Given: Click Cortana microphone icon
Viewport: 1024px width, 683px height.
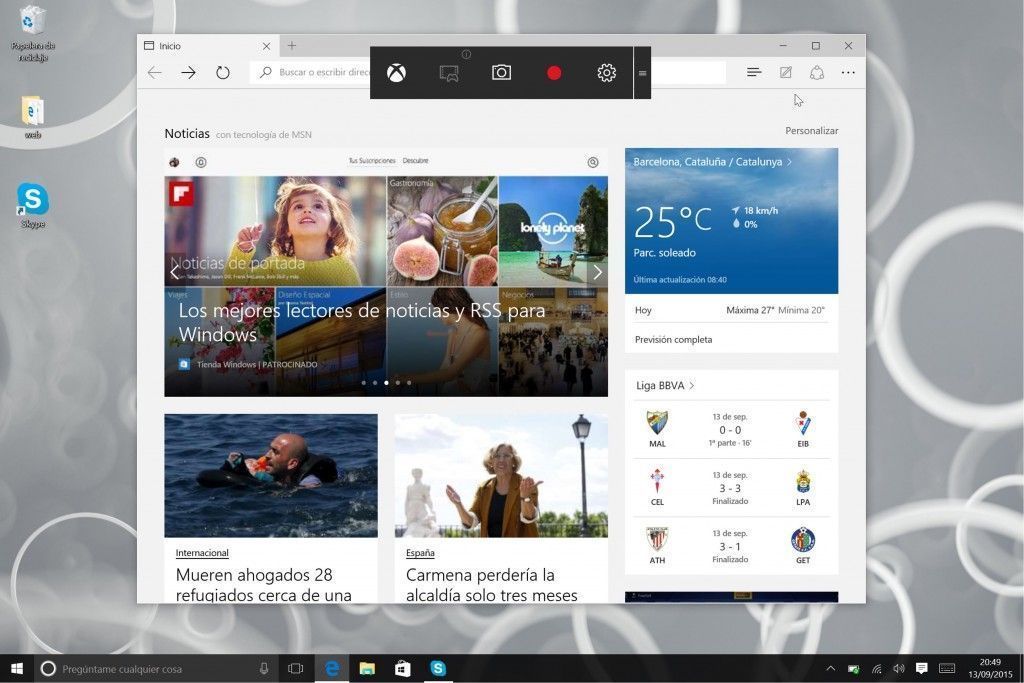Looking at the screenshot, I should [263, 668].
